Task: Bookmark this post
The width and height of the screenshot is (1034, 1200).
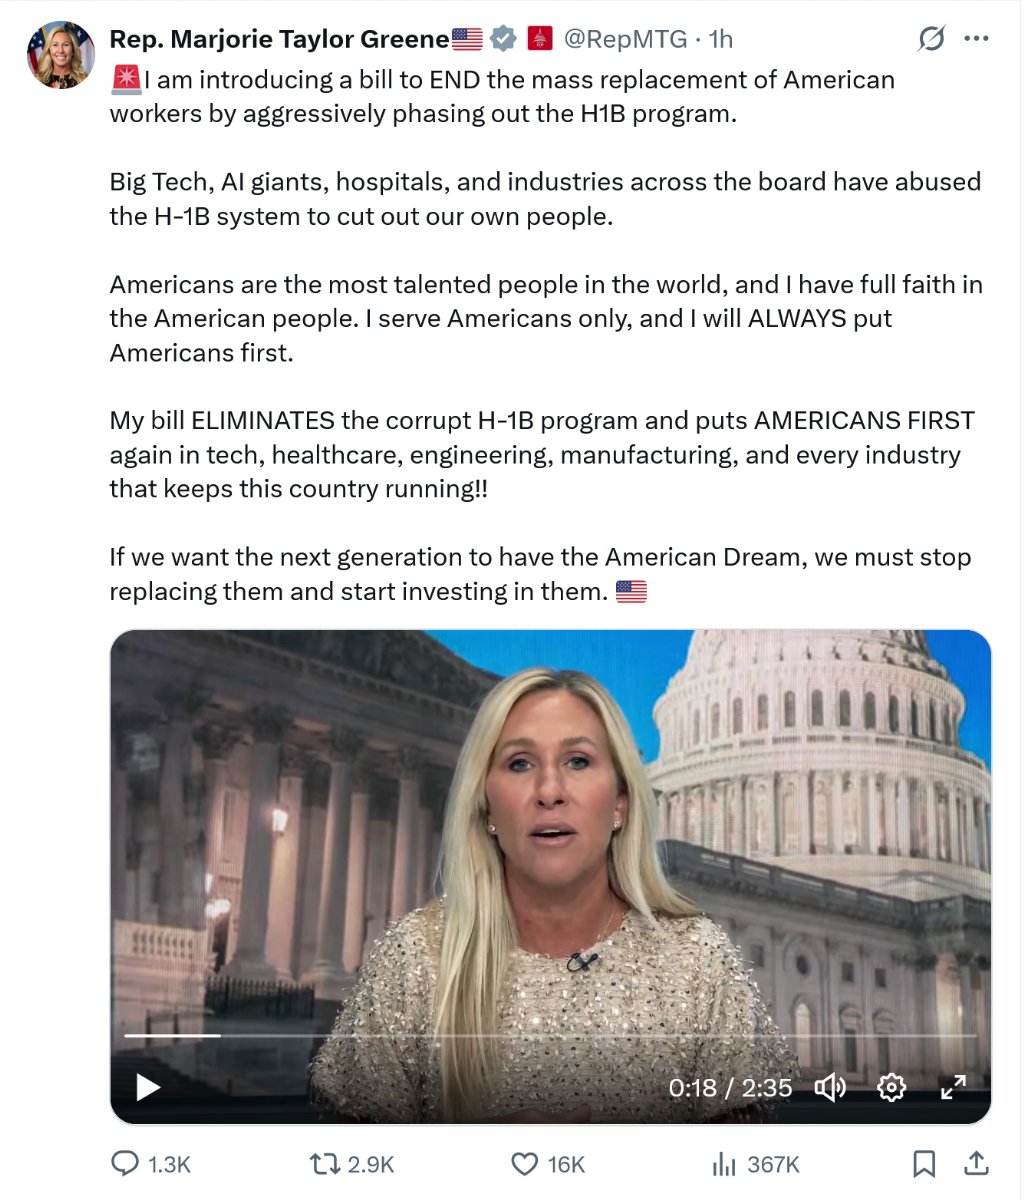Action: click(x=925, y=1164)
